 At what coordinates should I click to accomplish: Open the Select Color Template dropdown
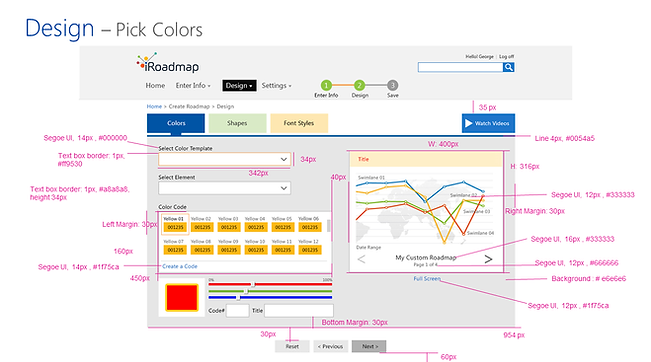[x=224, y=159]
